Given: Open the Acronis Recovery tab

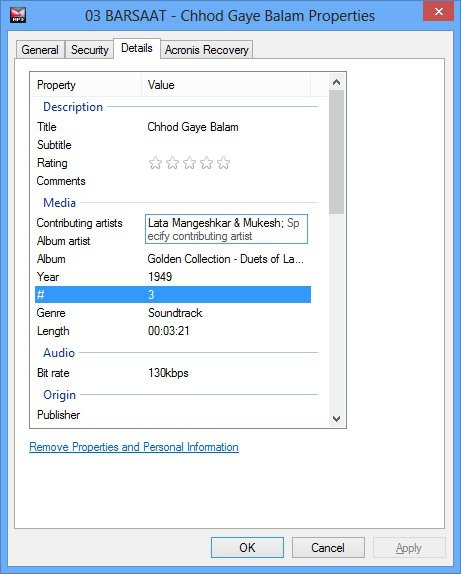Looking at the screenshot, I should [x=207, y=50].
